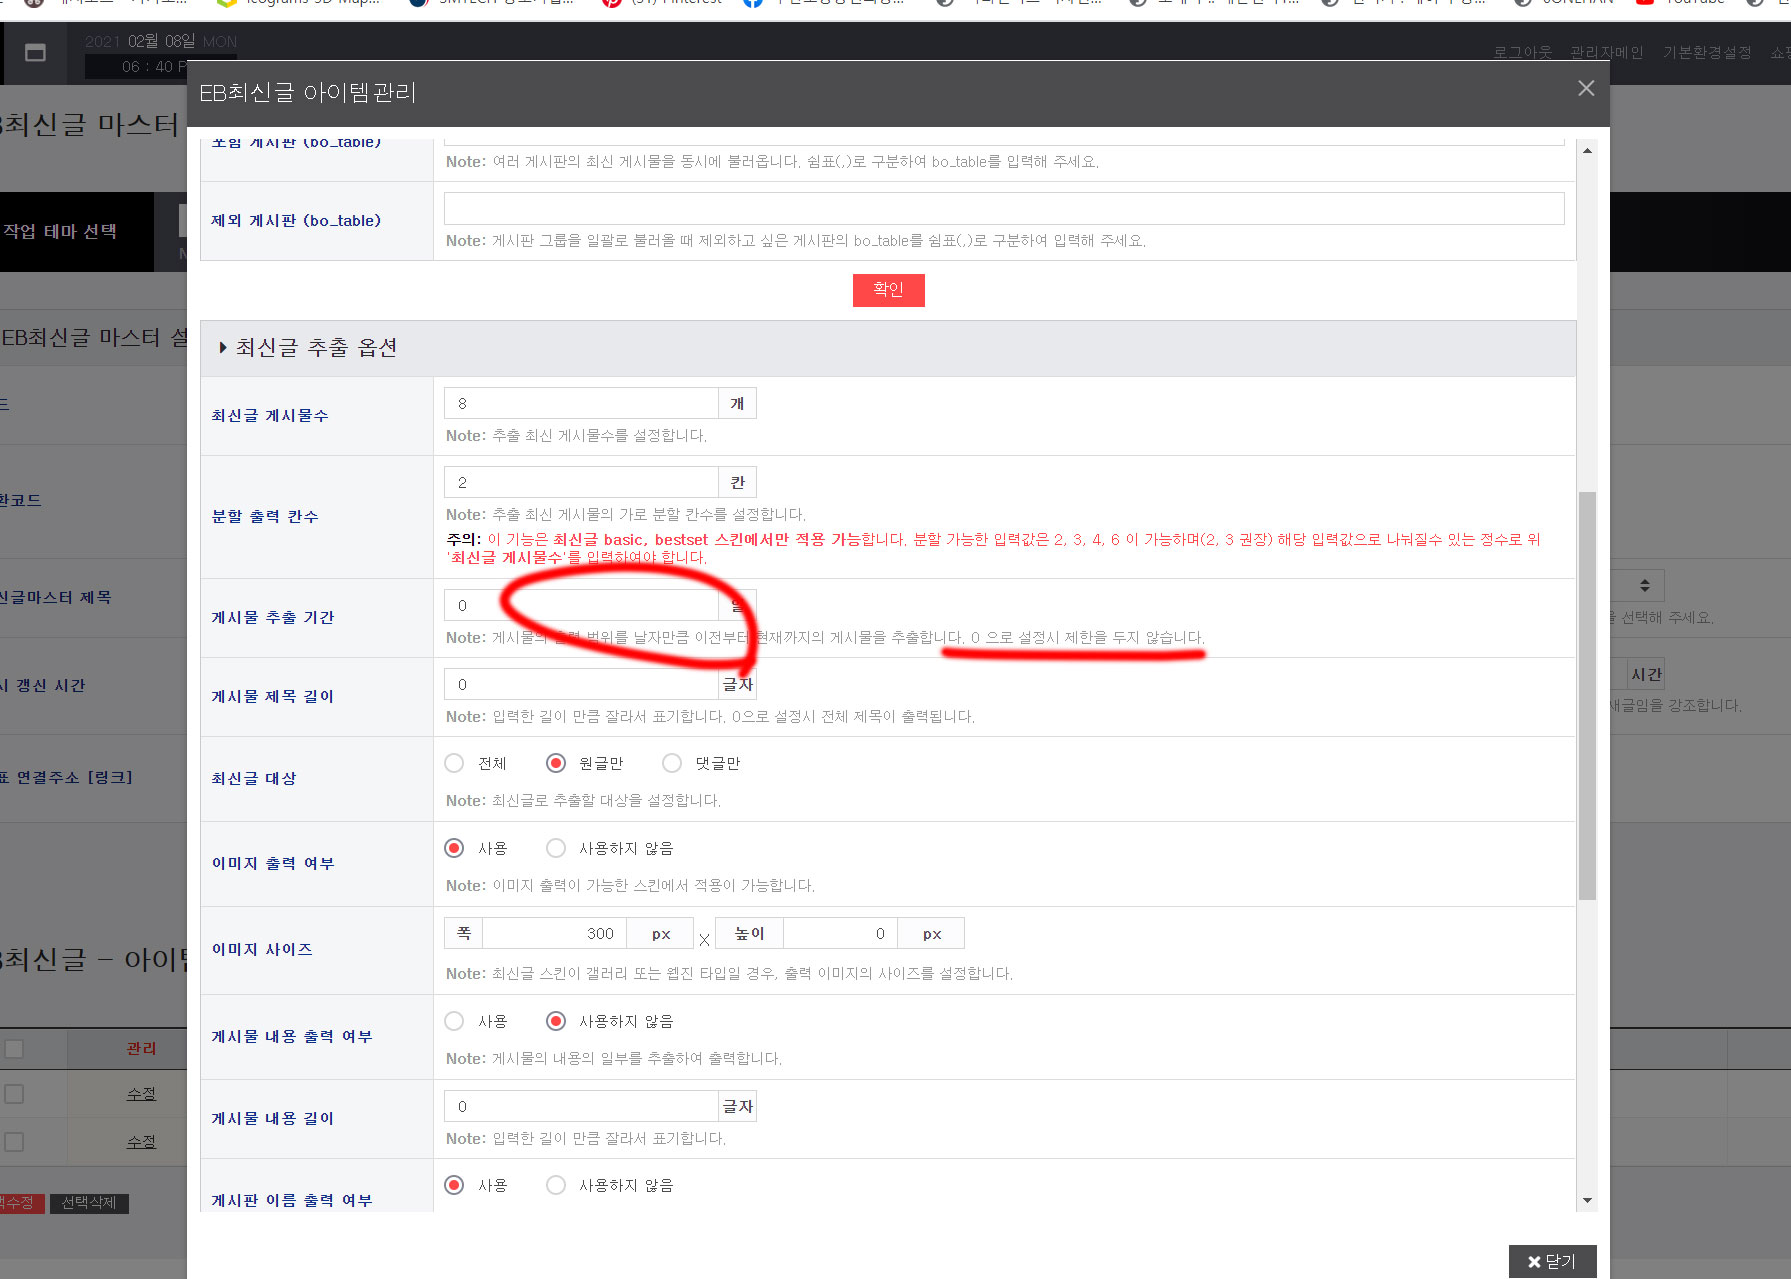Click the image 높이 input field
Screen dimensions: 1791x1279
click(840, 933)
